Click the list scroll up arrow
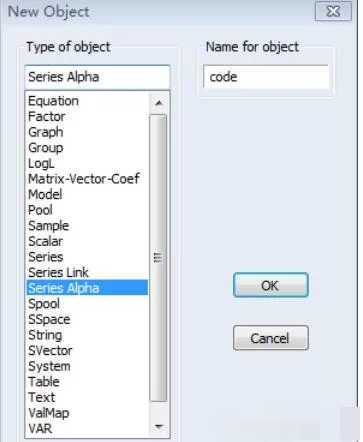 pyautogui.click(x=159, y=103)
